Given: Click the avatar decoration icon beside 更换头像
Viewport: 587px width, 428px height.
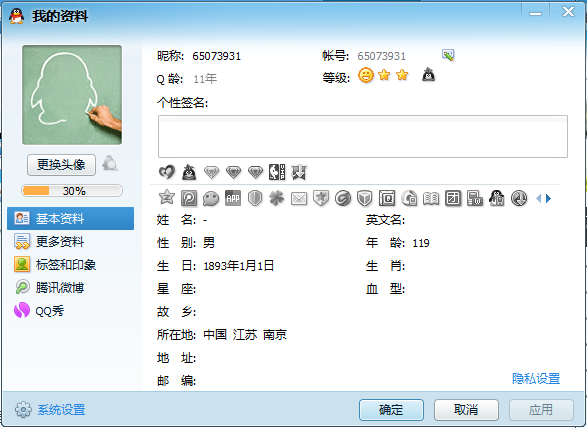Looking at the screenshot, I should [x=110, y=164].
